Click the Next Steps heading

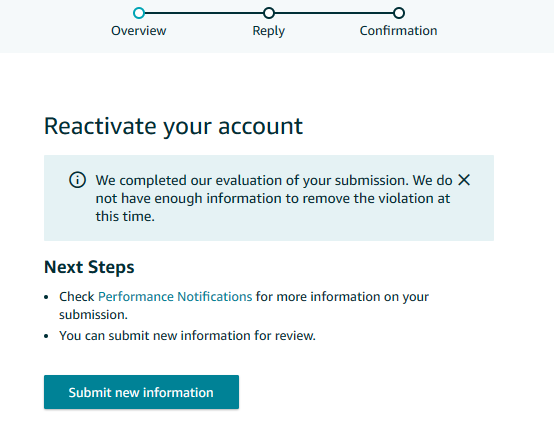click(89, 267)
